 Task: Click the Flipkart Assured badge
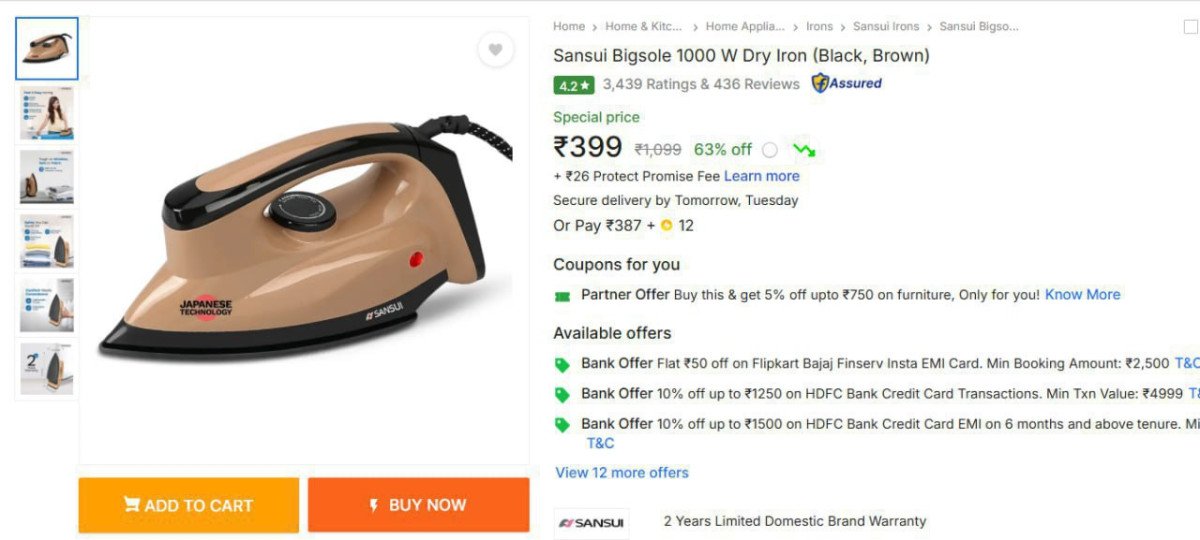coord(846,83)
